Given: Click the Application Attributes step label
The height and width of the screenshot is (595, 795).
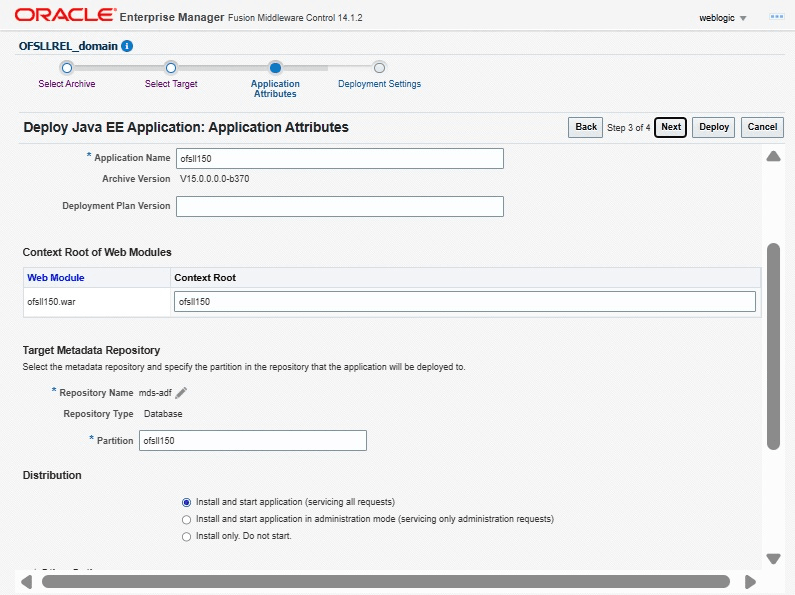Looking at the screenshot, I should pyautogui.click(x=275, y=89).
